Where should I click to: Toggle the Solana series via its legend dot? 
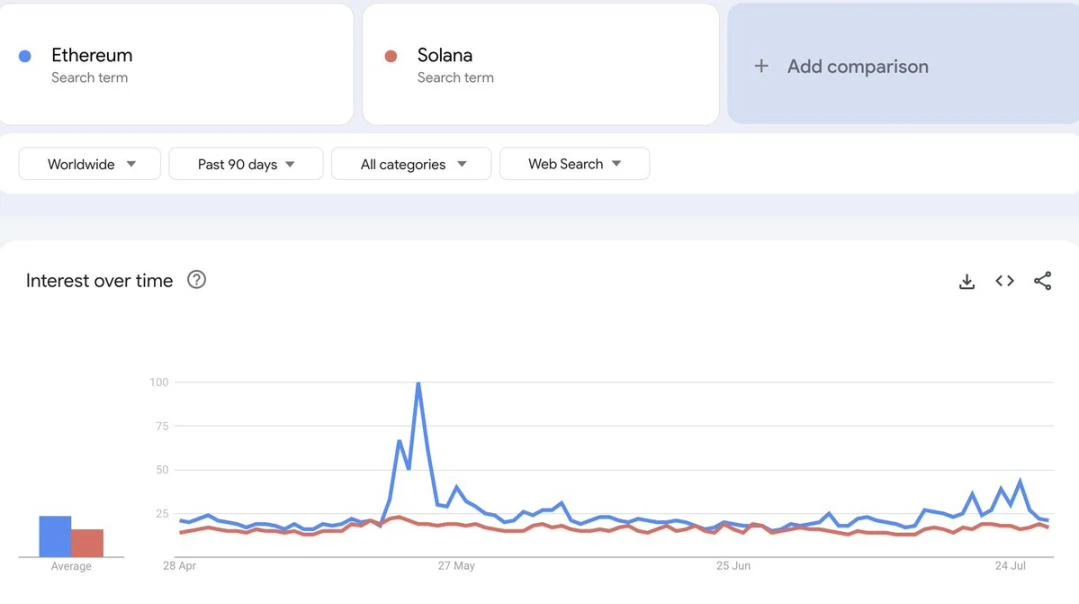pos(389,54)
